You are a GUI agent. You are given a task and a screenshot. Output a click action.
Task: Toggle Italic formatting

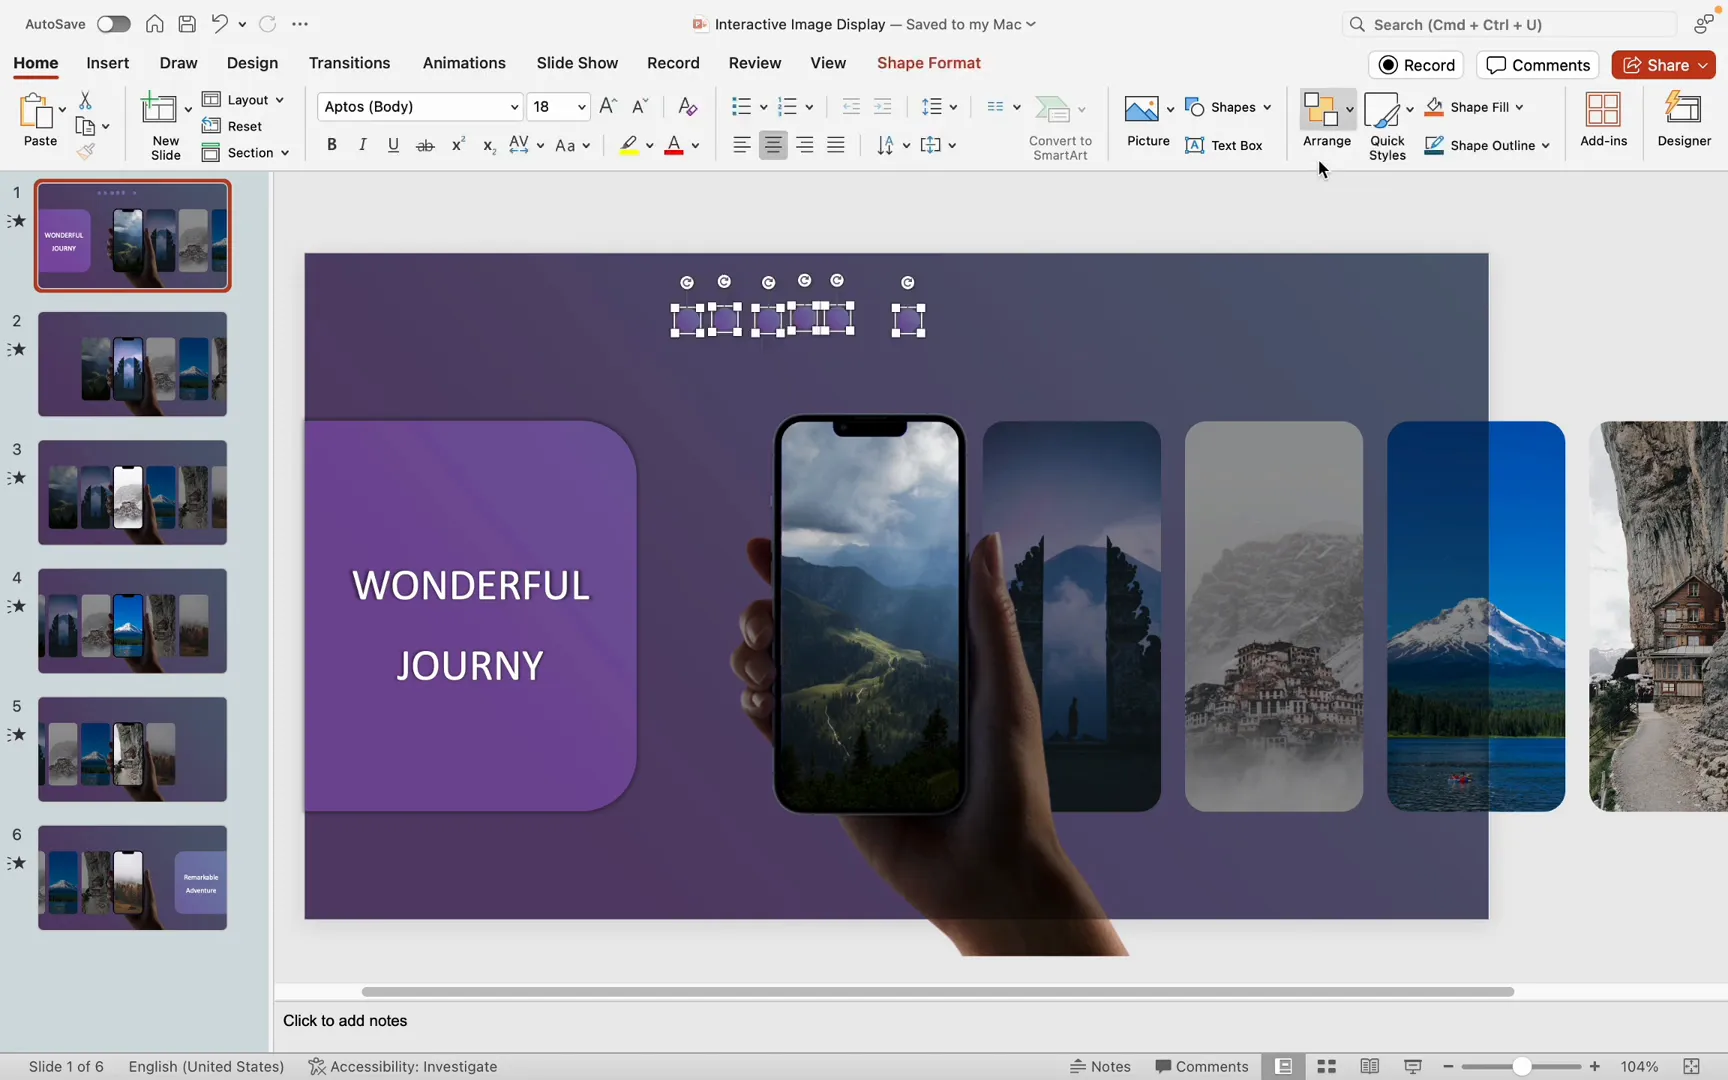(362, 146)
